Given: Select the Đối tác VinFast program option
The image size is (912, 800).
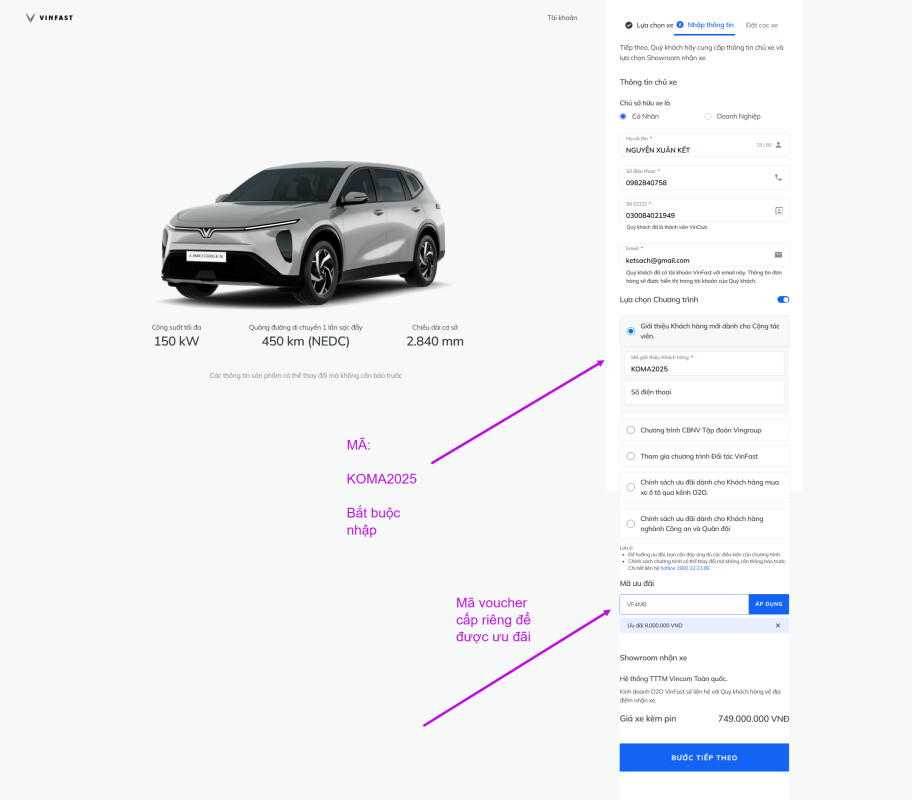Looking at the screenshot, I should (x=631, y=456).
